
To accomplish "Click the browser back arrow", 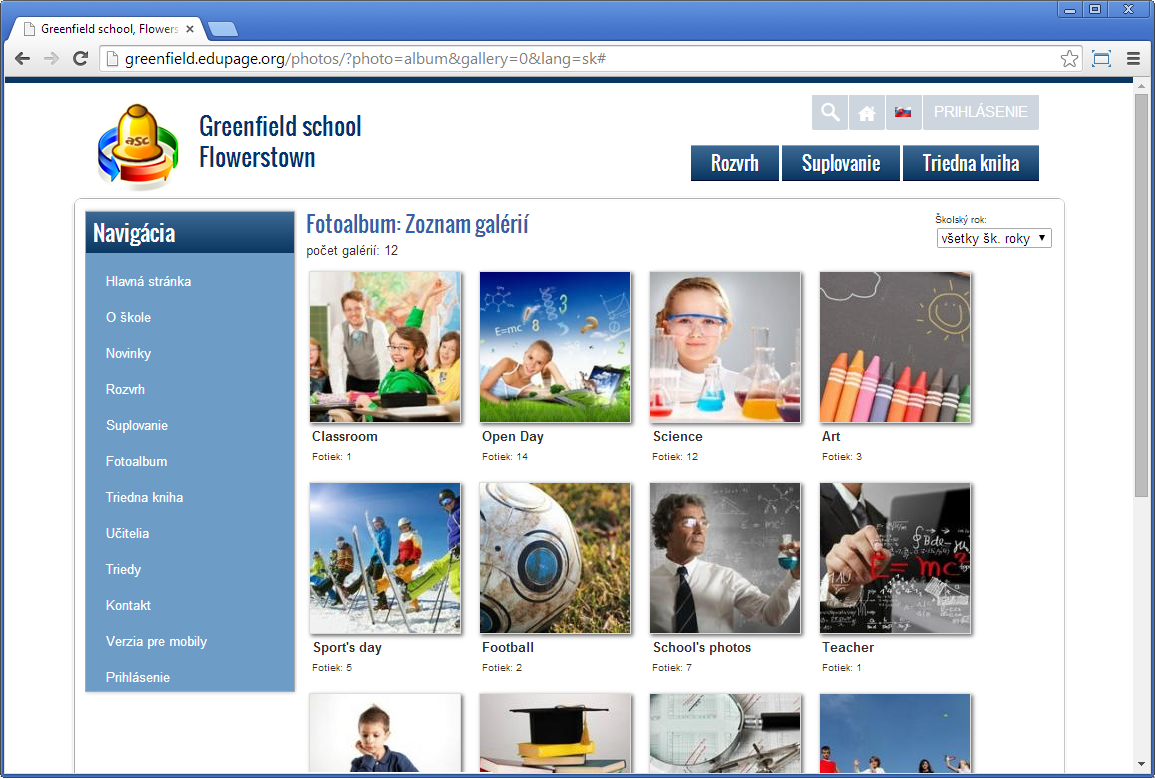I will 23,59.
